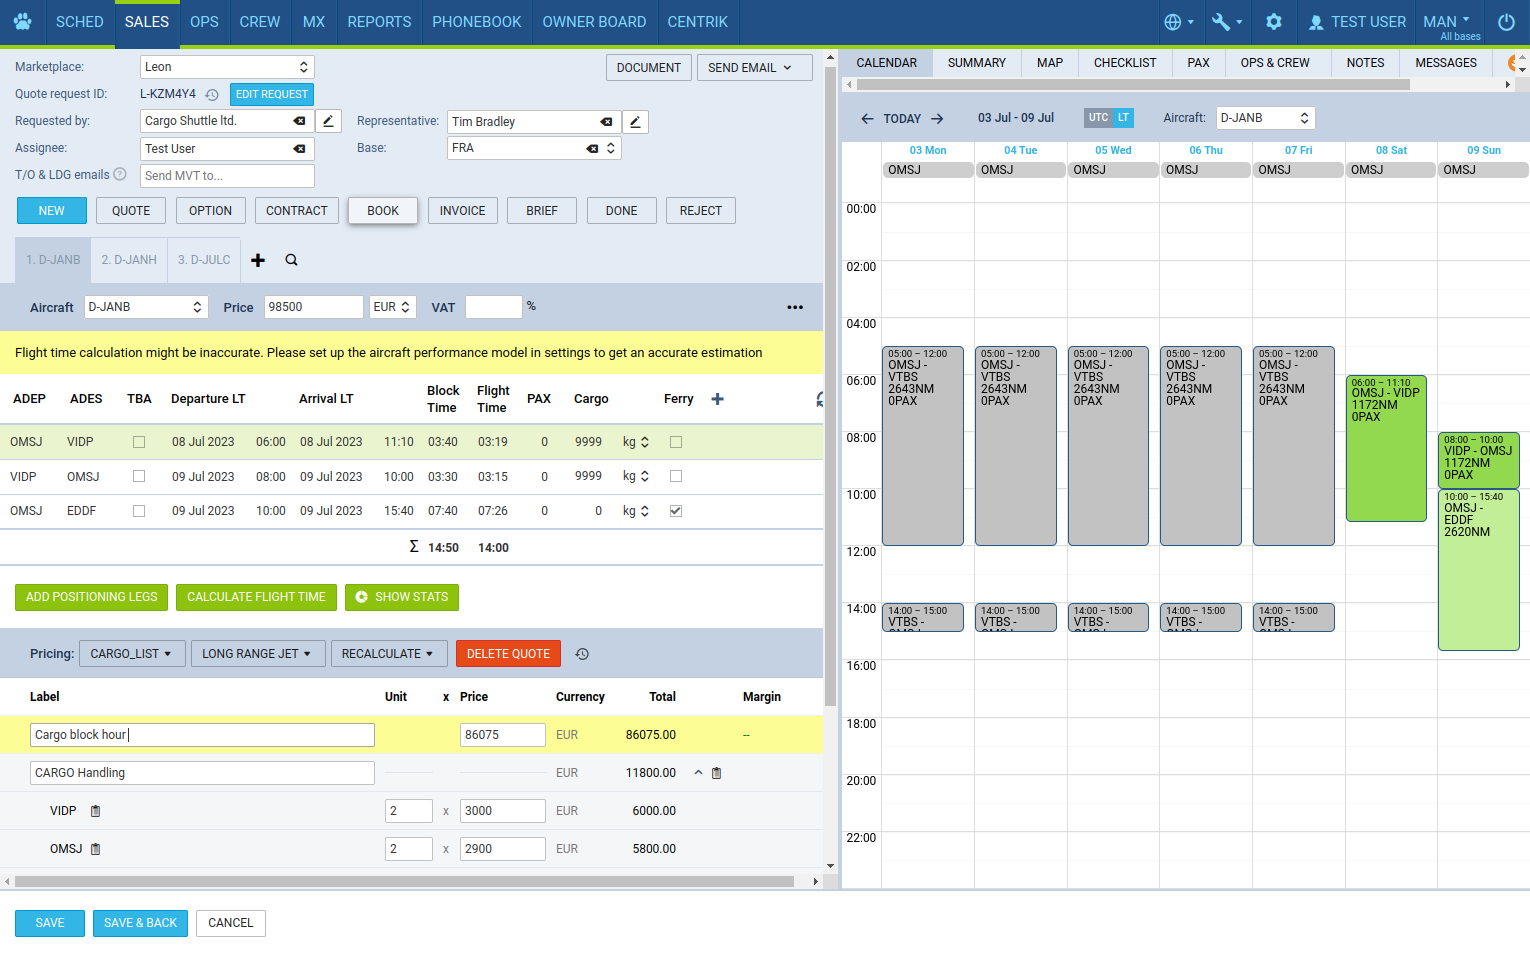
Task: Click the edit pencil next to Requested by
Action: pyautogui.click(x=328, y=121)
